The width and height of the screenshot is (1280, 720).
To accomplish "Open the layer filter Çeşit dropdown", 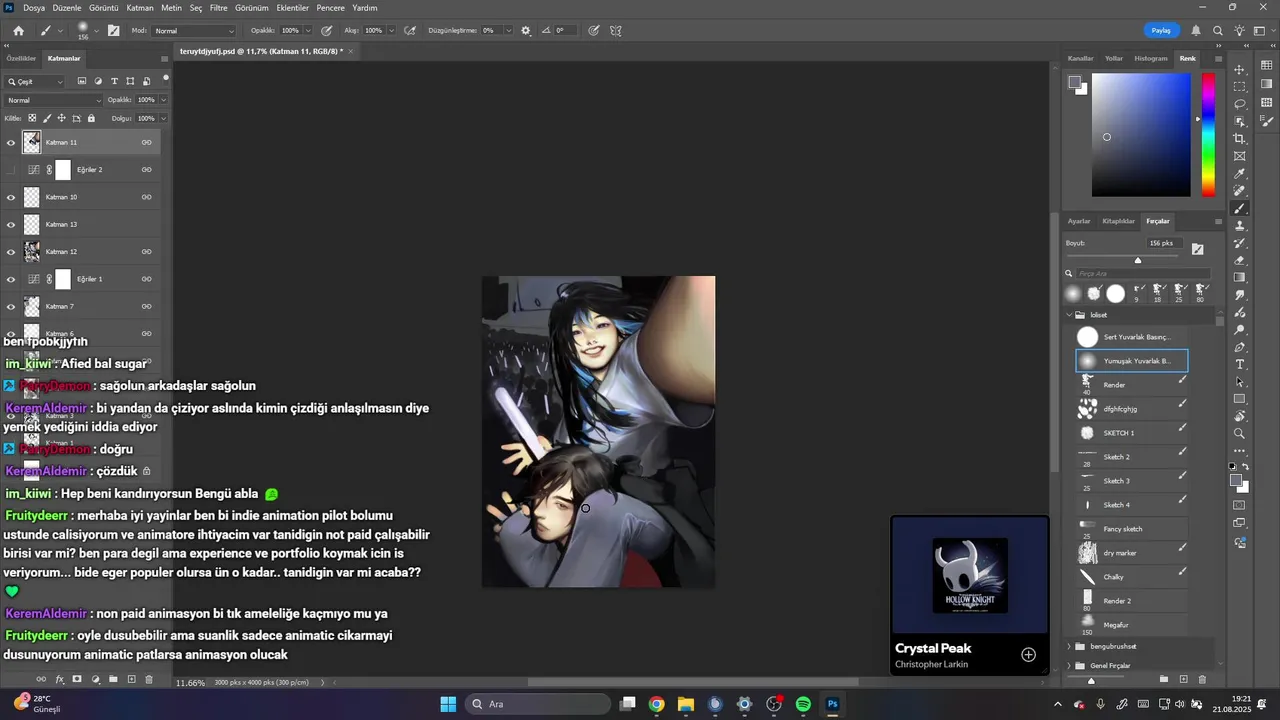I will coord(35,81).
